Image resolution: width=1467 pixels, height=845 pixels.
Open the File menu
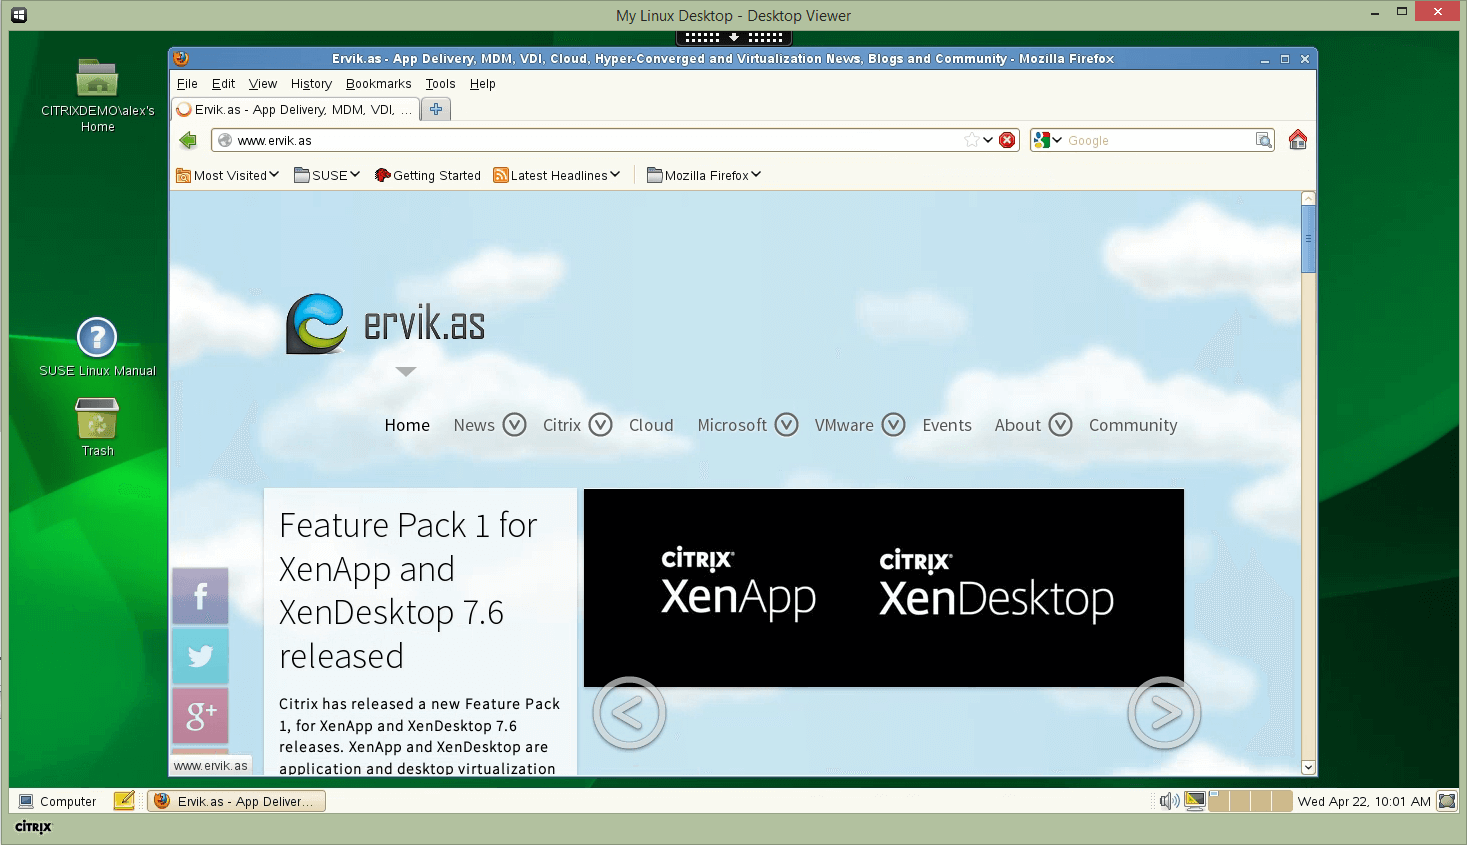(x=187, y=84)
